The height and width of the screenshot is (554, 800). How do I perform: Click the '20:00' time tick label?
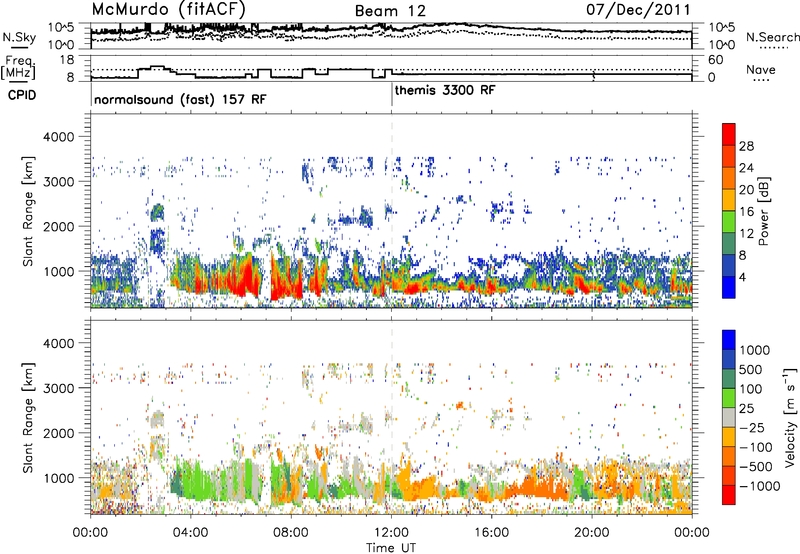tap(592, 533)
